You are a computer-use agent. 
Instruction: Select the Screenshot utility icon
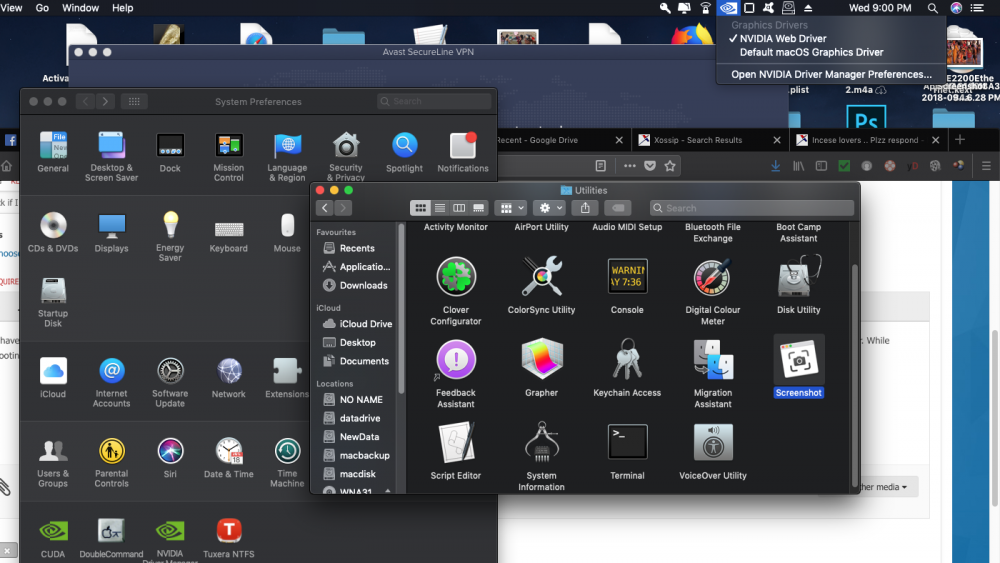pos(798,360)
